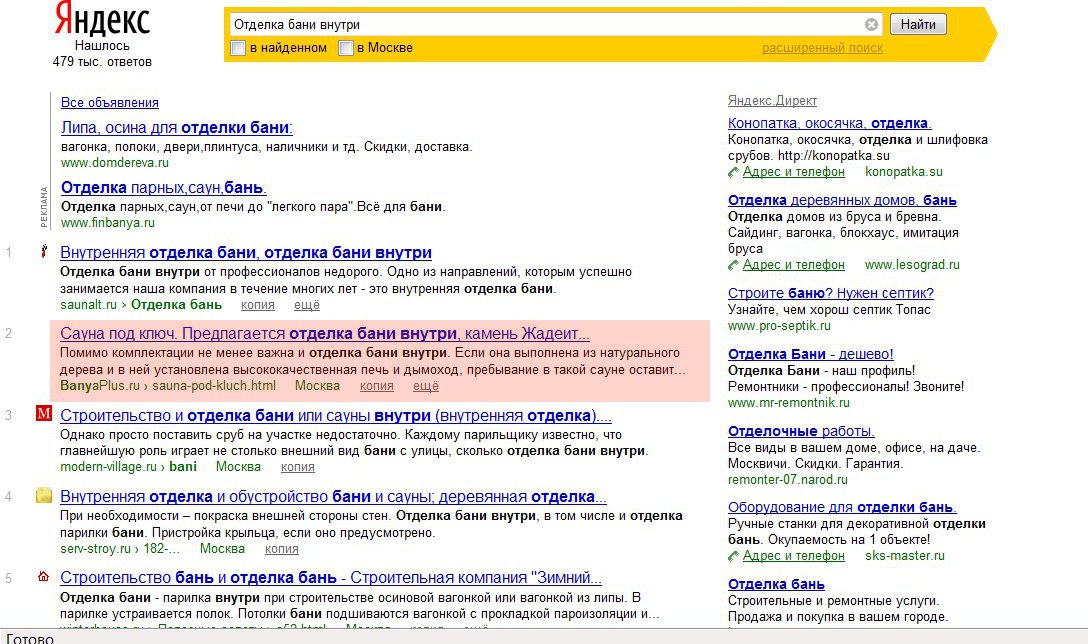Click the Яндекс logo

coord(102,19)
